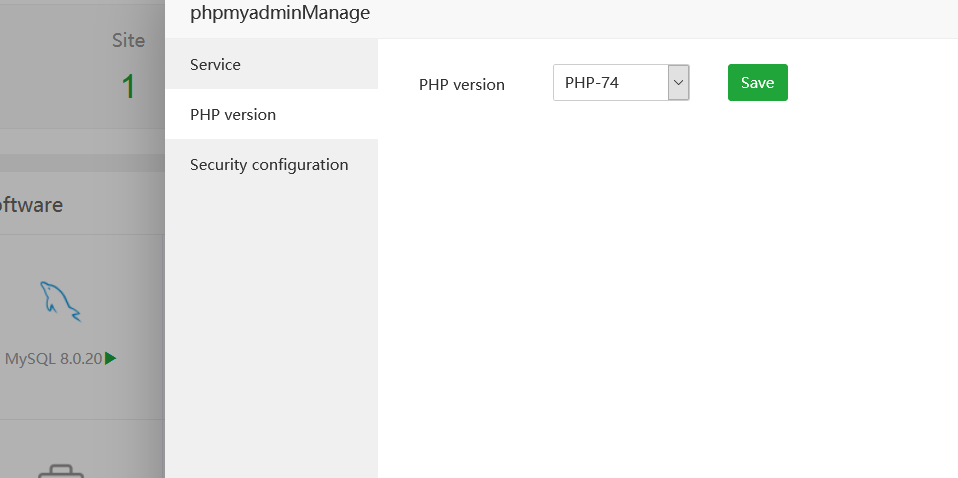Switch to the PHP version sidebar tab
This screenshot has height=478, width=958.
point(233,114)
